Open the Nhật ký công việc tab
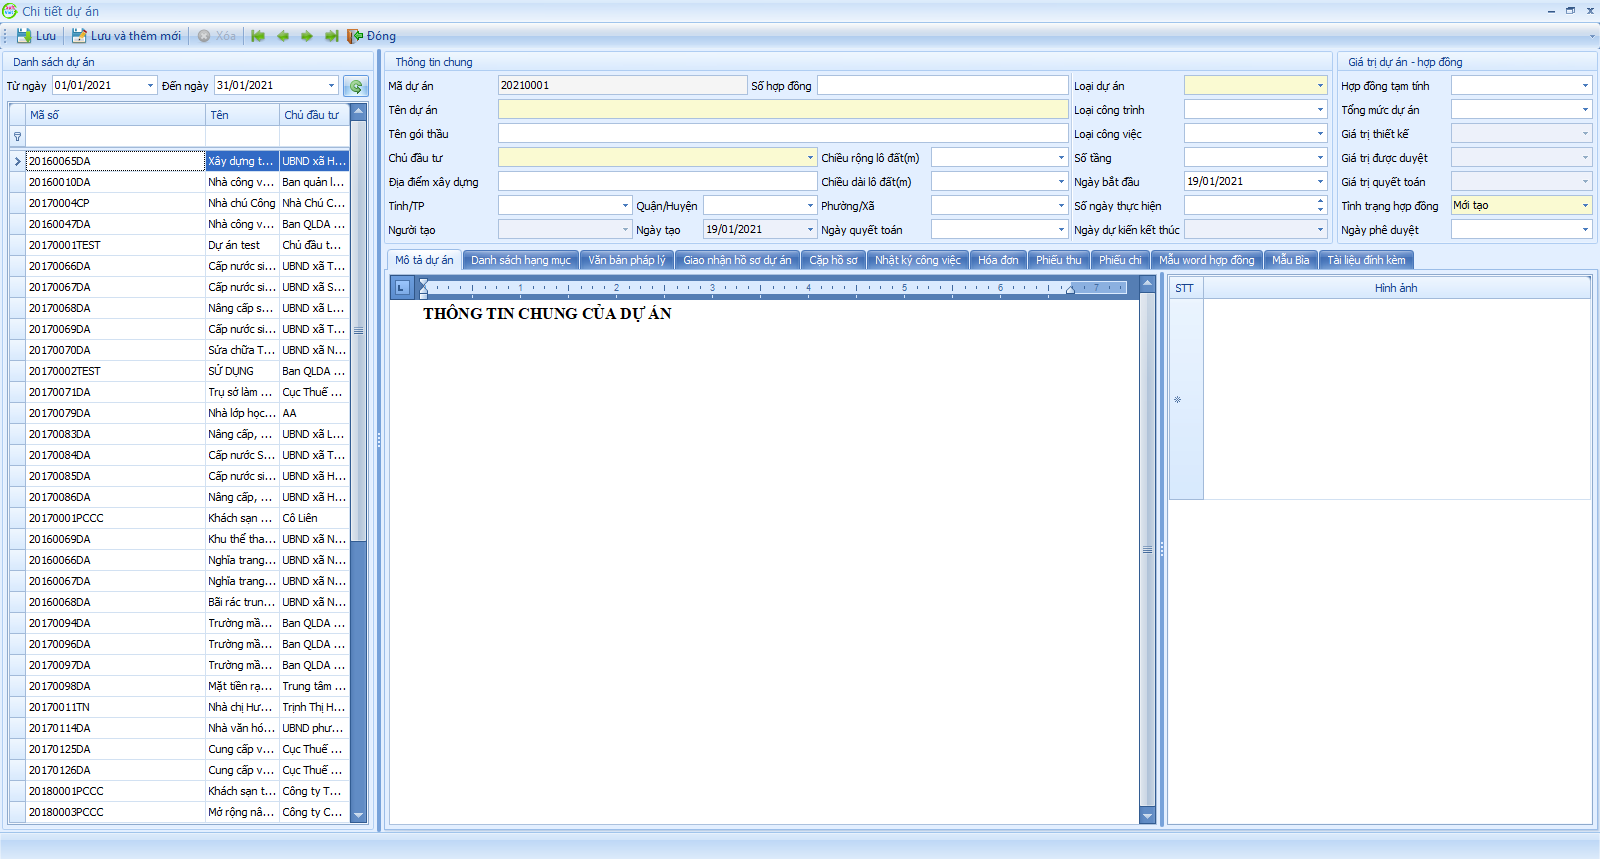Screen dimensions: 1600x859 [918, 260]
